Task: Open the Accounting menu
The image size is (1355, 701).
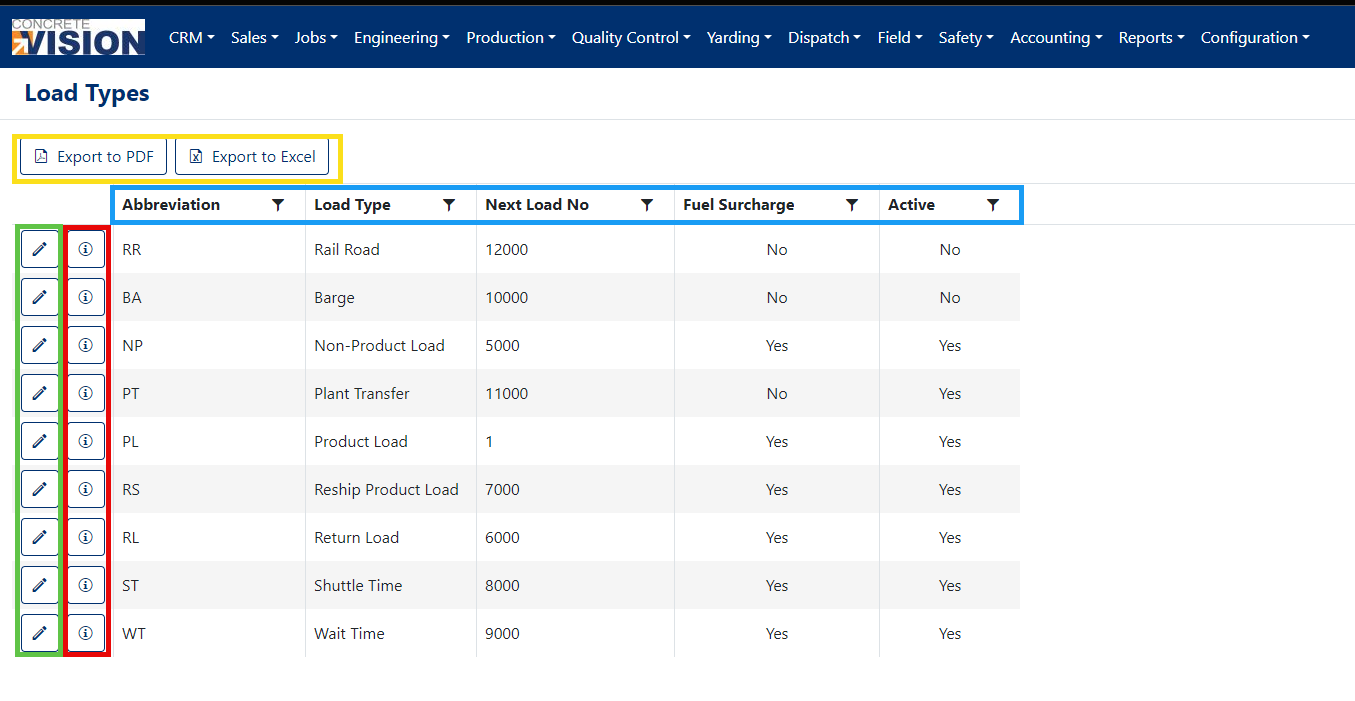Action: tap(1056, 38)
